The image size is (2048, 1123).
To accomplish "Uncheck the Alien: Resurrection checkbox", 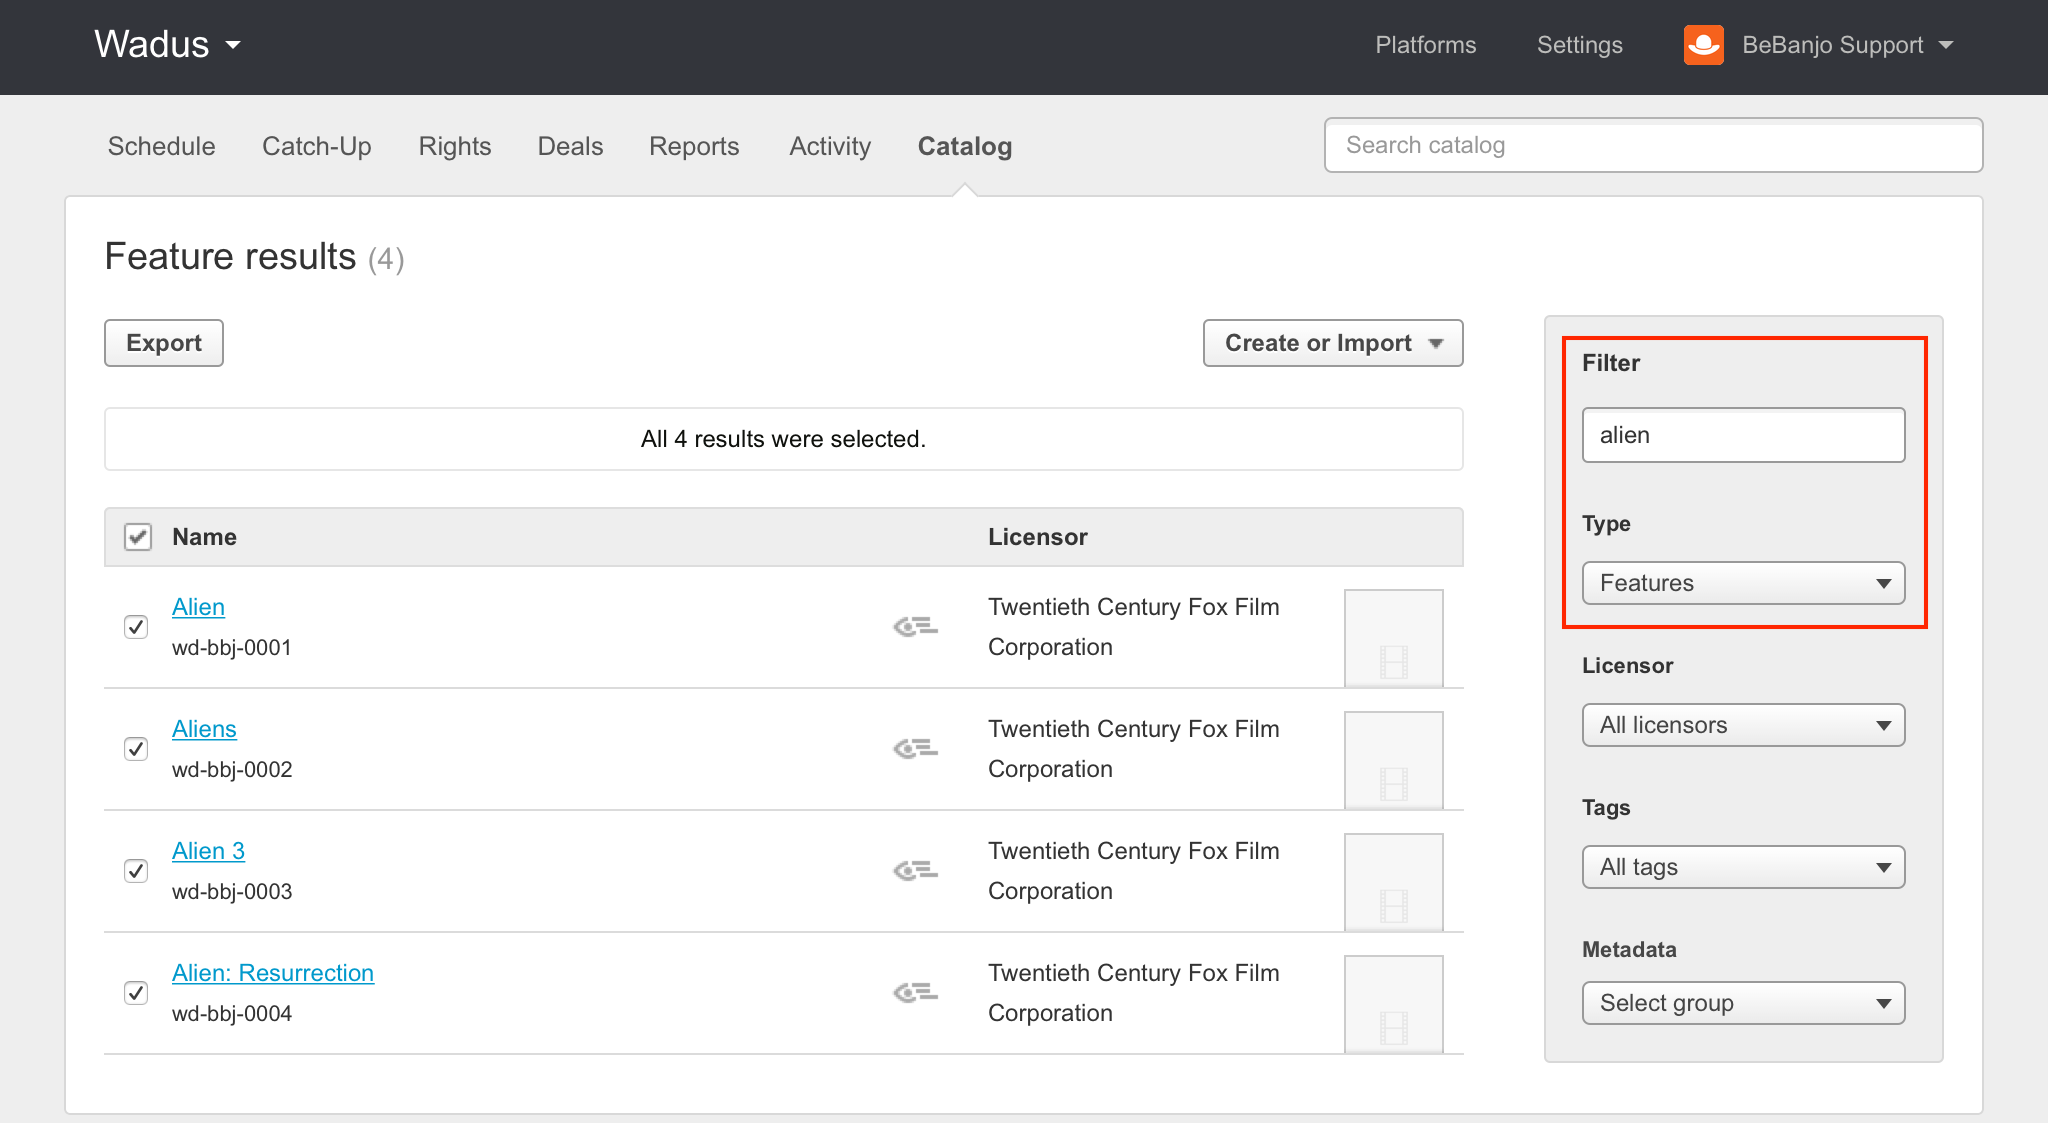I will click(x=136, y=993).
